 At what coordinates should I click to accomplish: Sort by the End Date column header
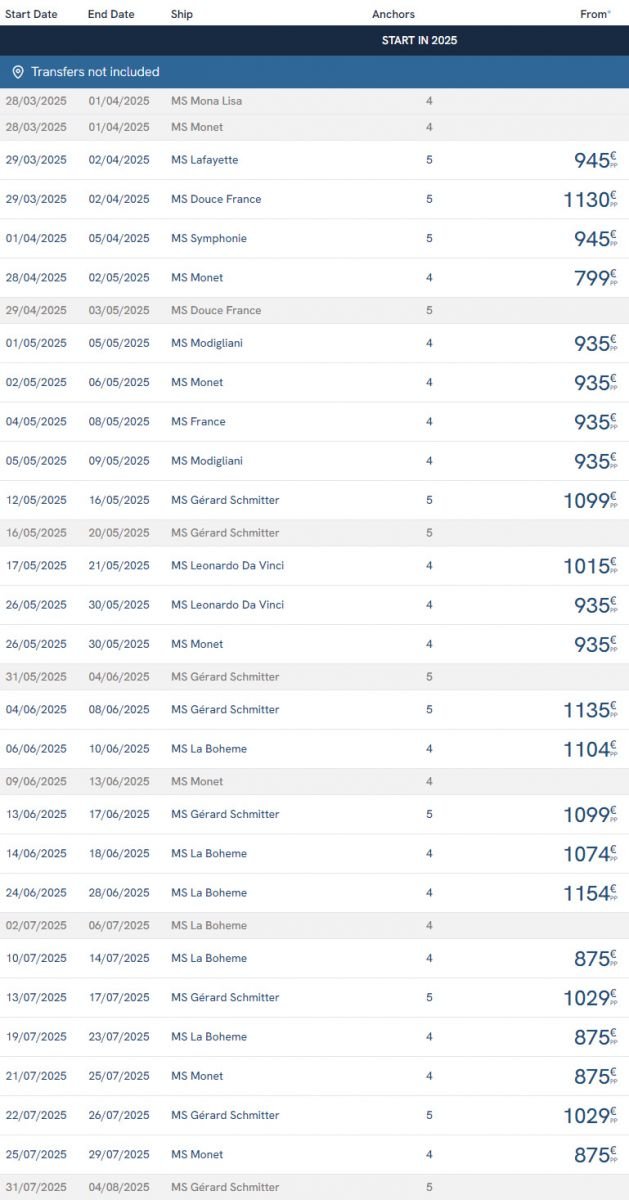point(111,14)
